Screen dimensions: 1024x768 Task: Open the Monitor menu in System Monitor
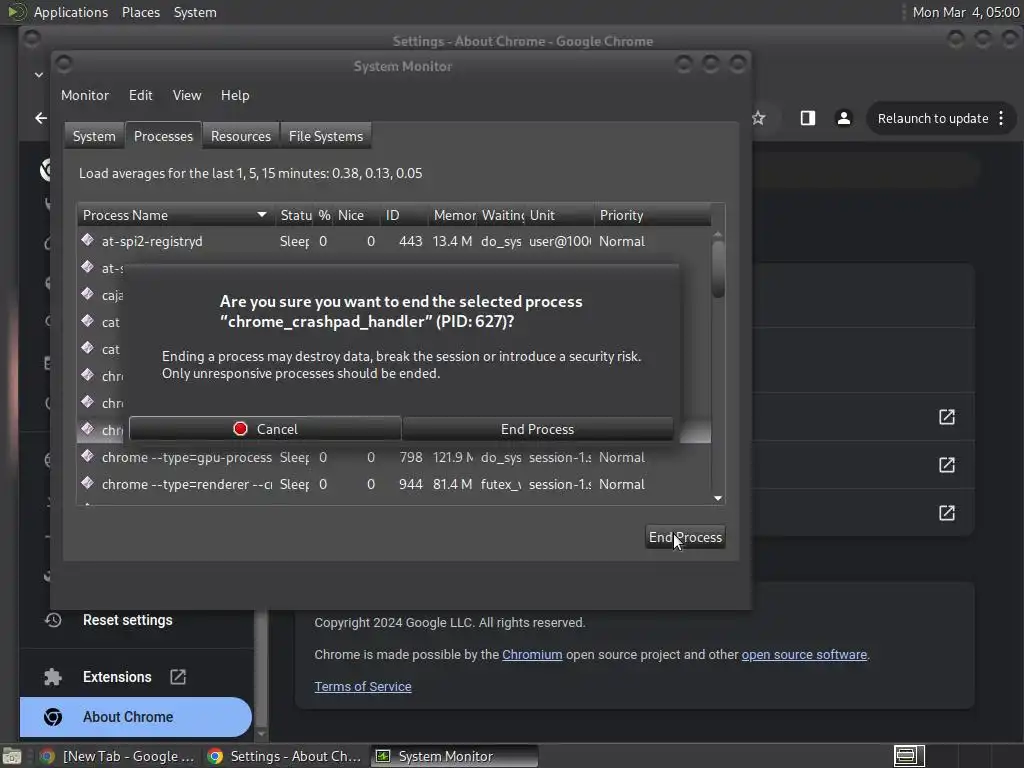[x=85, y=95]
